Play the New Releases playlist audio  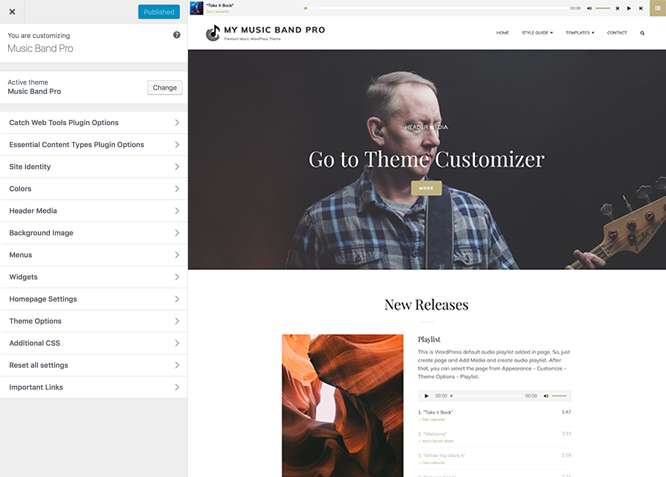point(426,395)
